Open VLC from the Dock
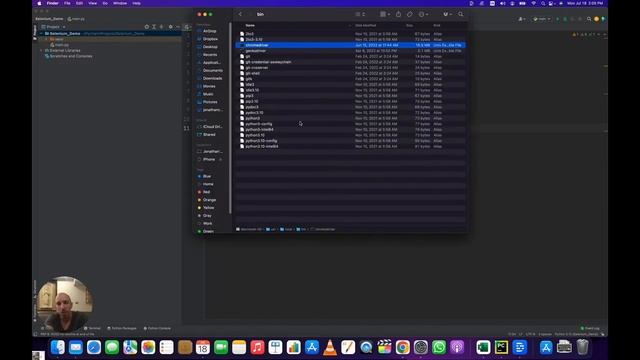The image size is (640, 360). pos(330,347)
